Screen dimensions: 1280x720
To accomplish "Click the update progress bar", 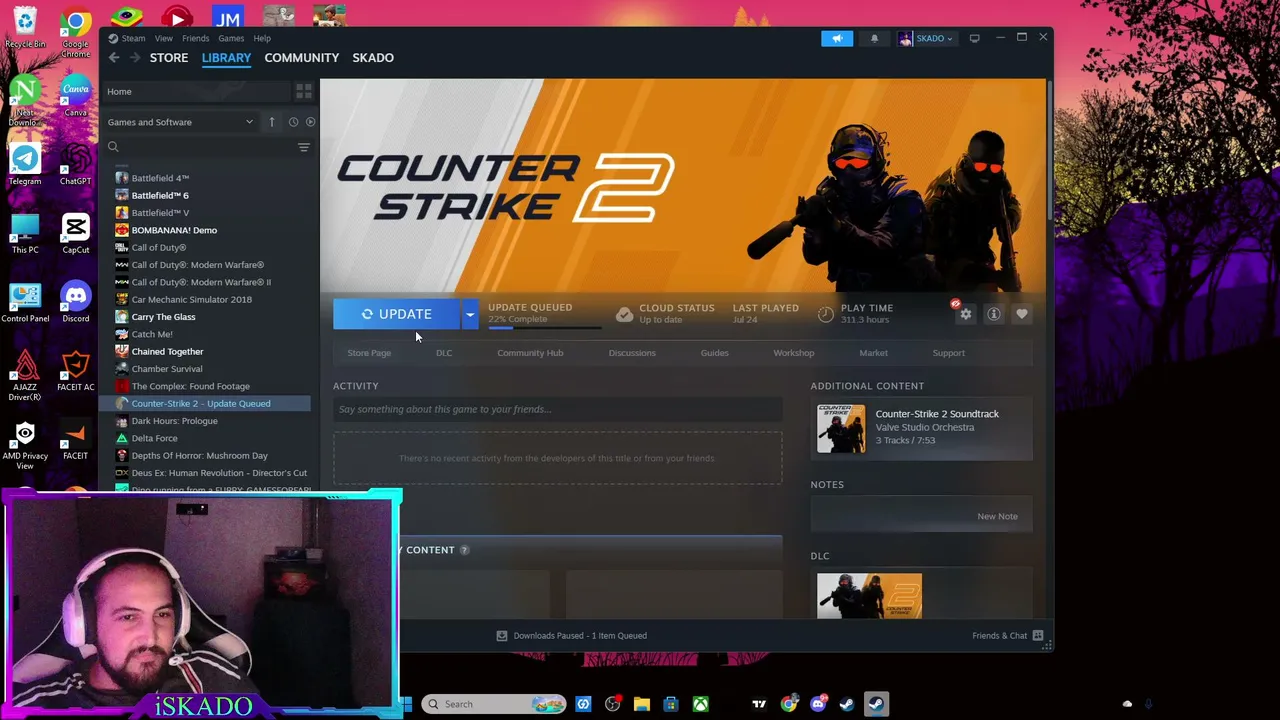I will pyautogui.click(x=545, y=327).
